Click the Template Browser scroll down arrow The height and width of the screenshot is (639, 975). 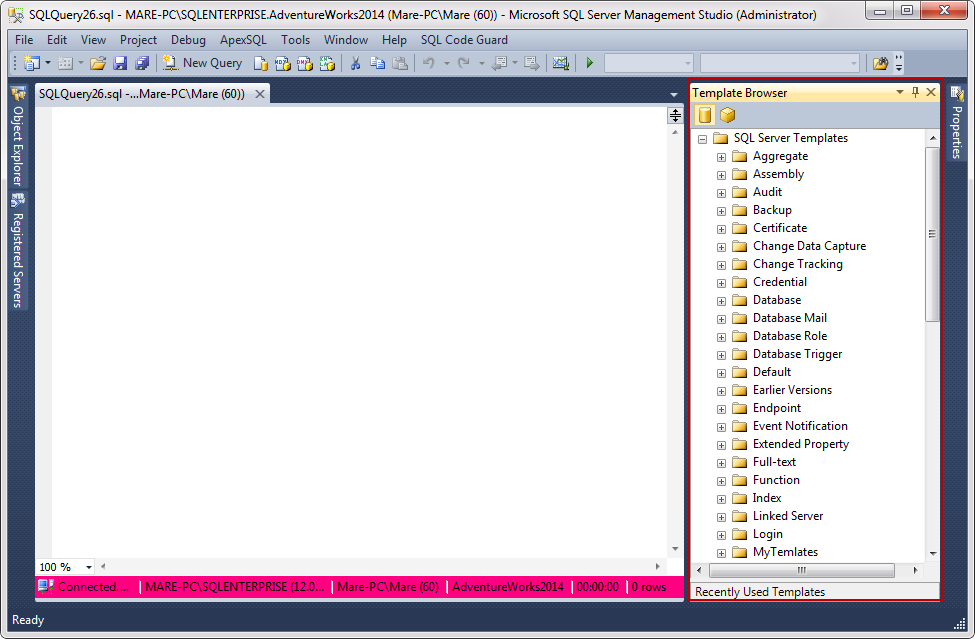(x=933, y=553)
